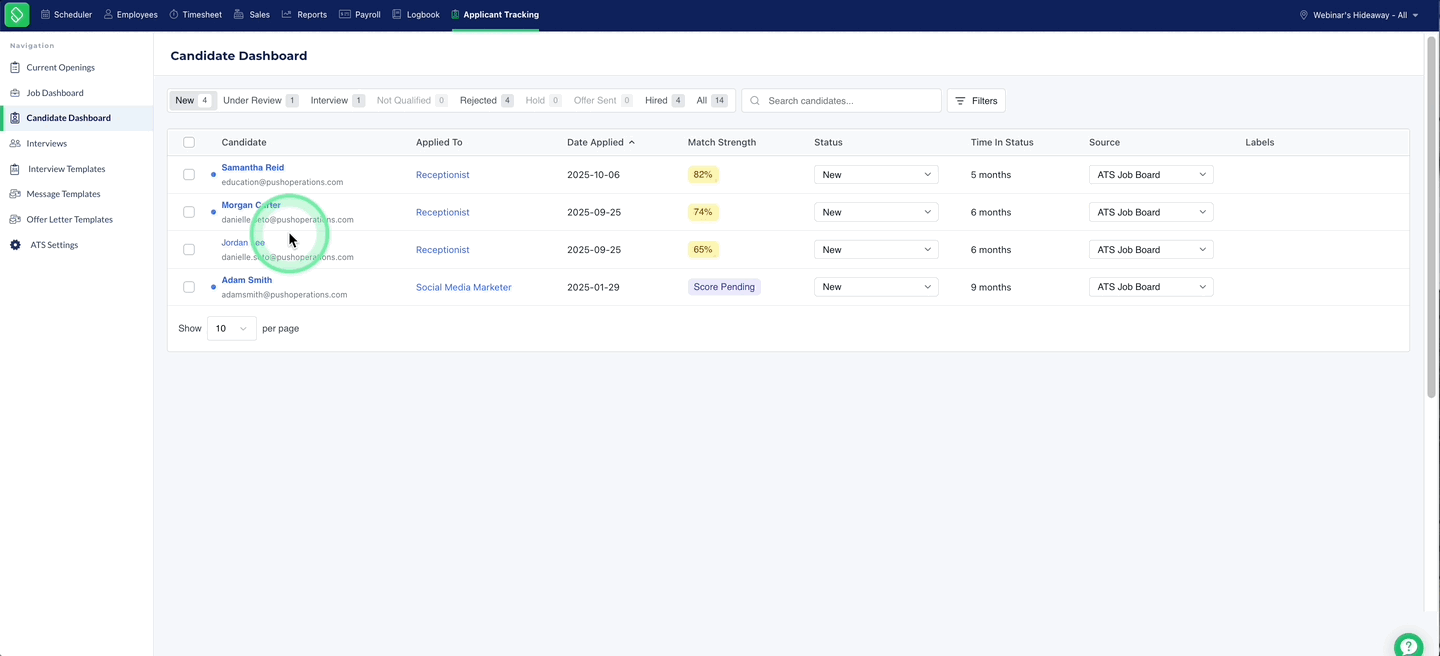
Task: Click the Current Openings clipboard icon
Action: [x=15, y=68]
